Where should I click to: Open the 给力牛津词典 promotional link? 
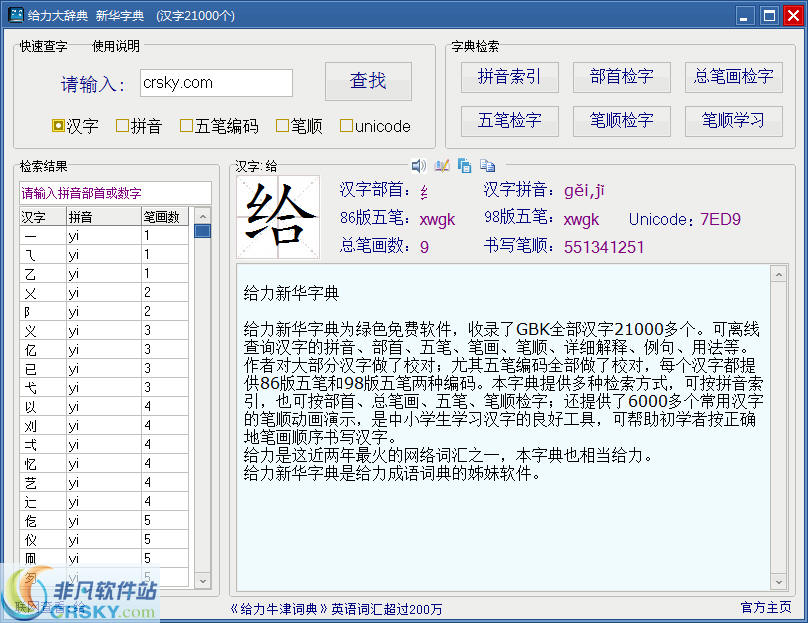click(335, 609)
